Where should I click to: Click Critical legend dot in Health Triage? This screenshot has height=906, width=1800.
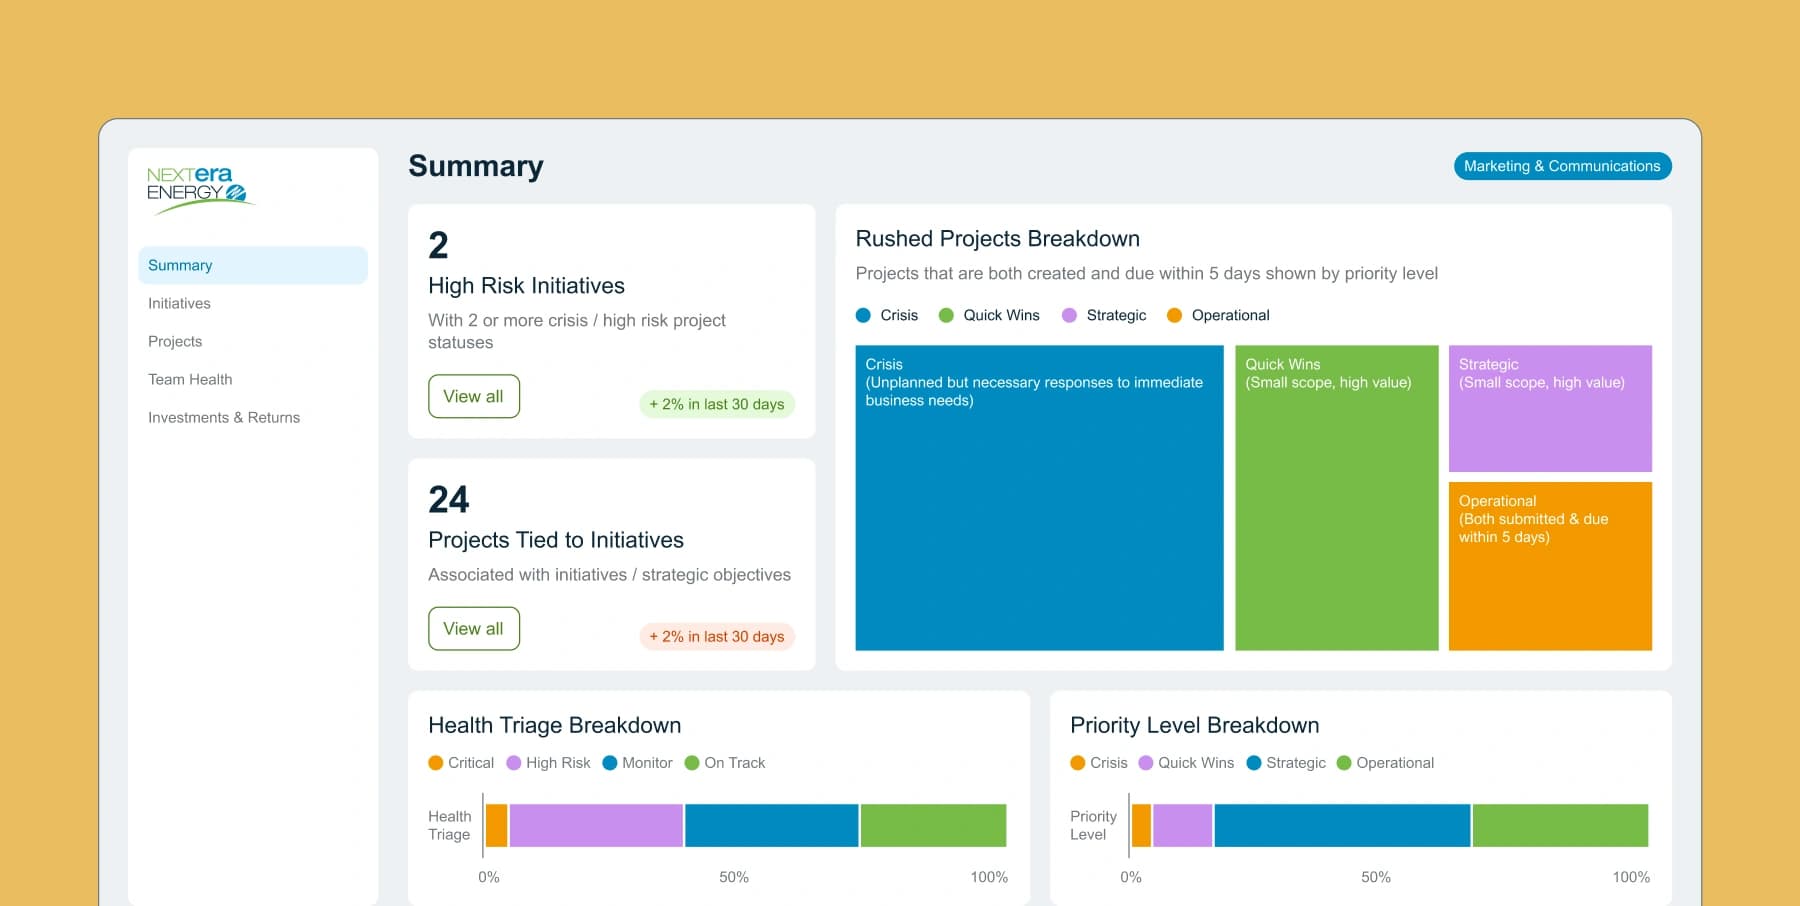(436, 763)
